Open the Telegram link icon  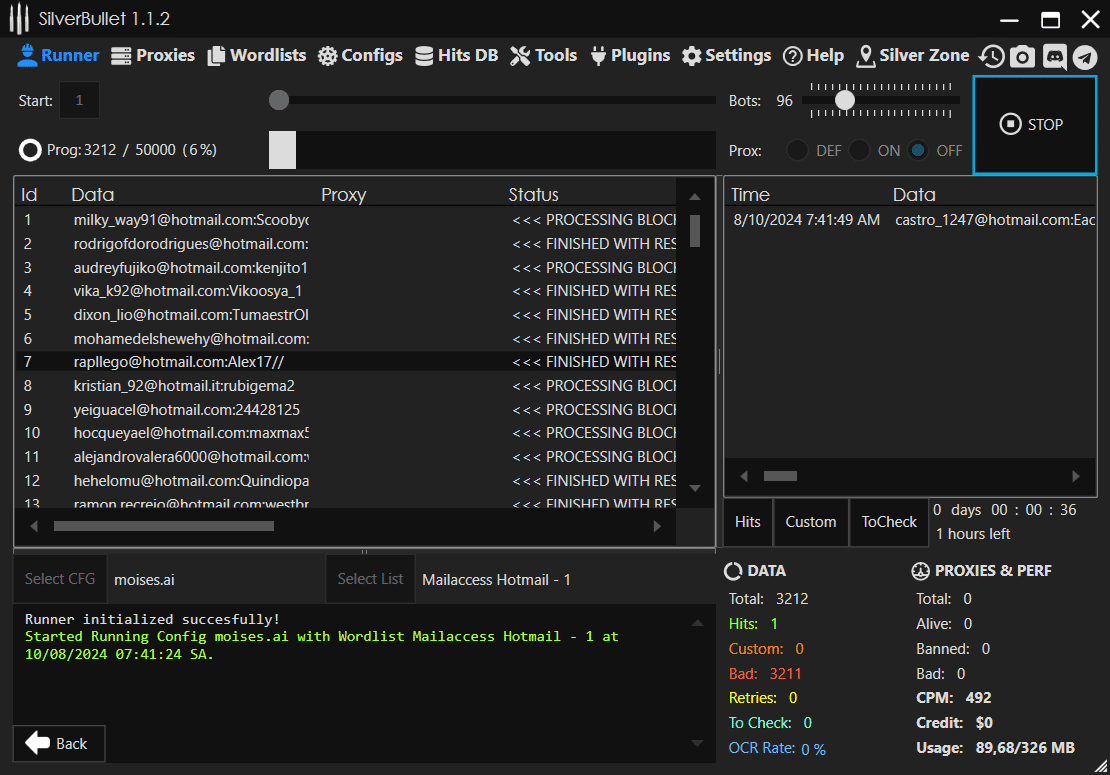(1085, 57)
